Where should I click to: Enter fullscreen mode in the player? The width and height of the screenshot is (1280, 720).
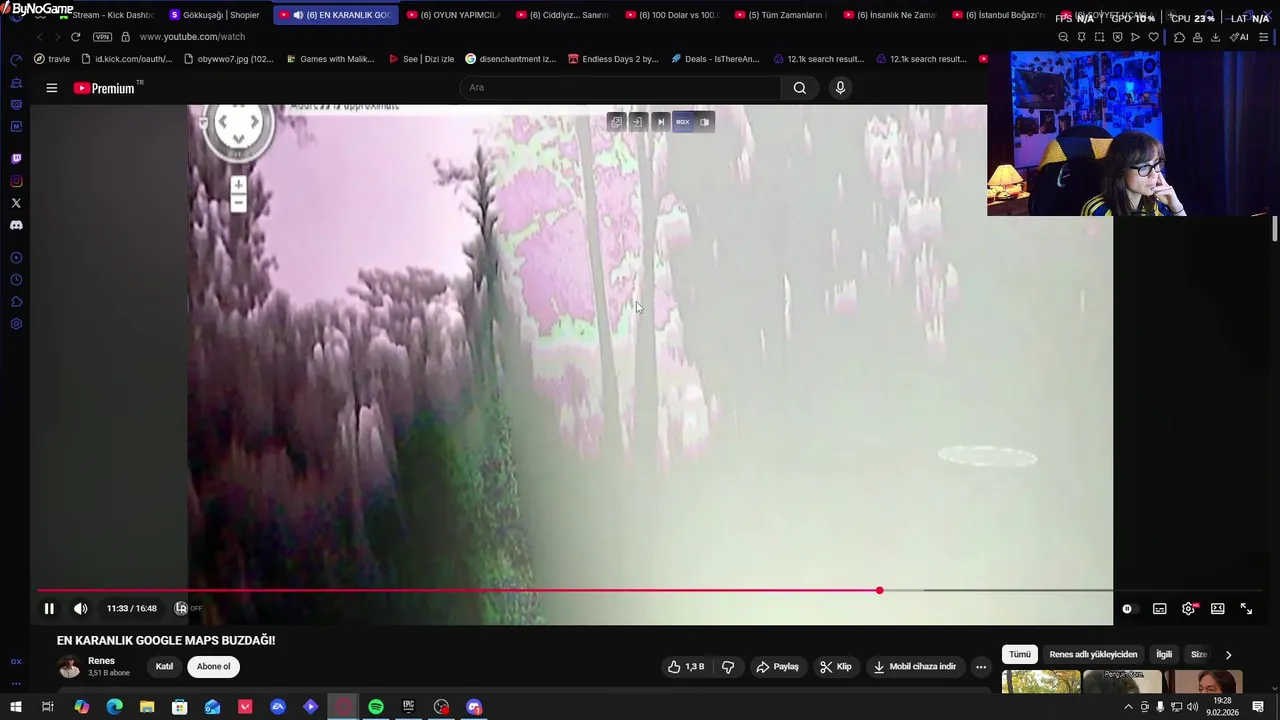click(x=1247, y=609)
